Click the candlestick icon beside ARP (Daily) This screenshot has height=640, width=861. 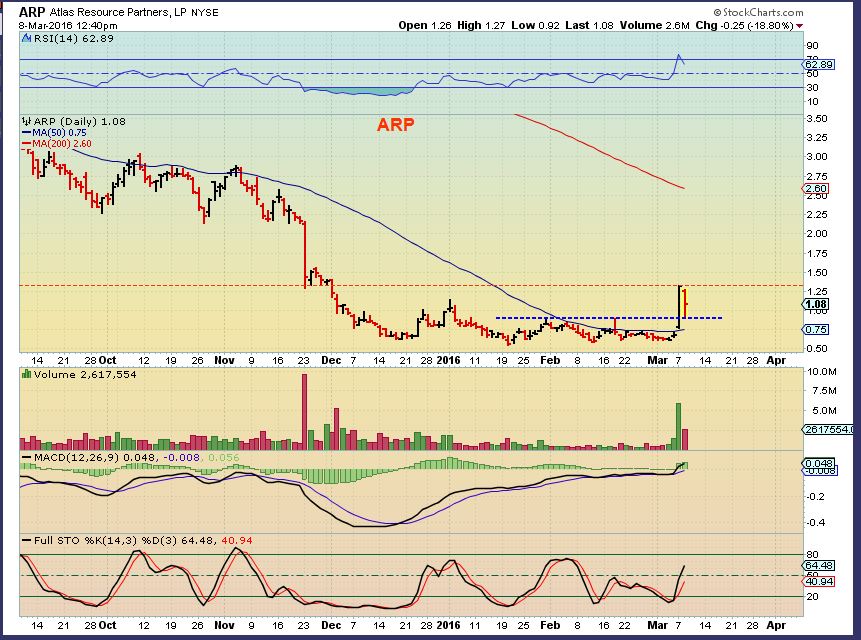click(x=26, y=121)
